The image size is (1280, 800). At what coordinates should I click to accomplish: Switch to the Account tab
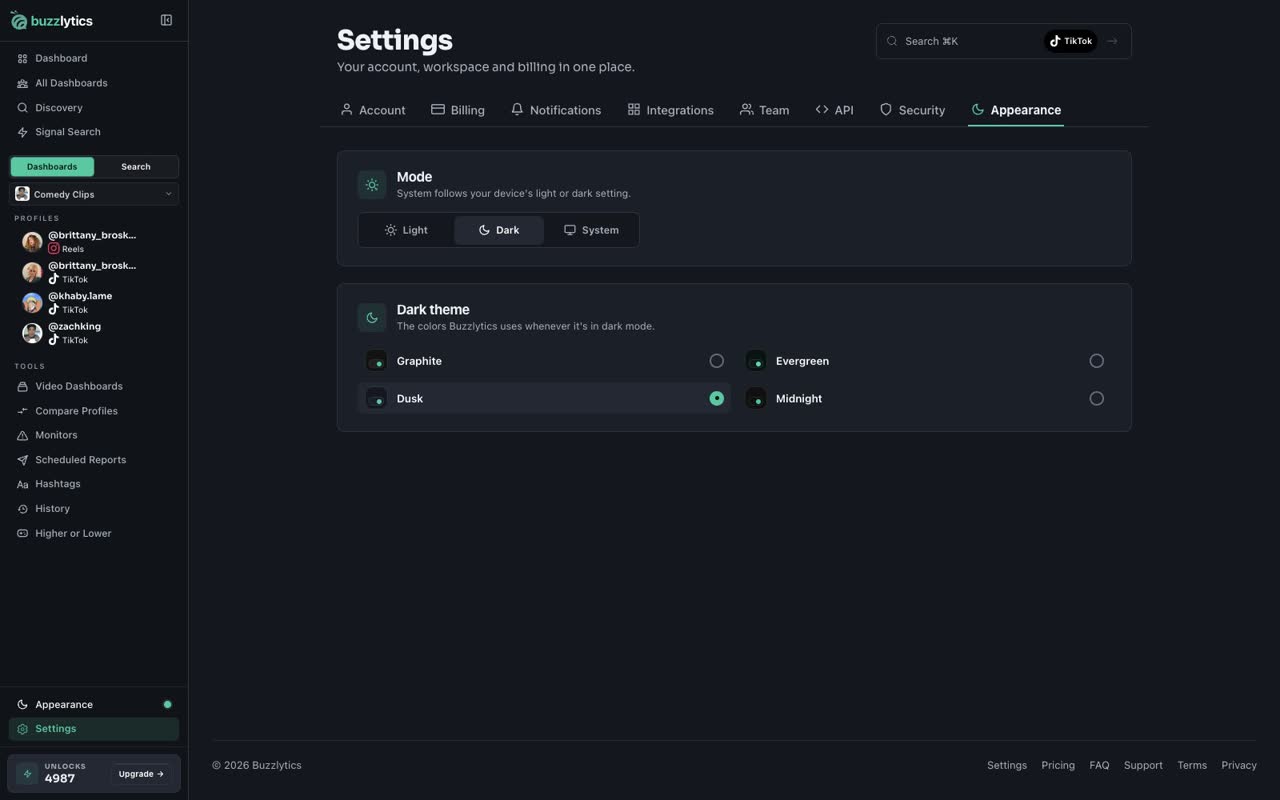pos(372,110)
